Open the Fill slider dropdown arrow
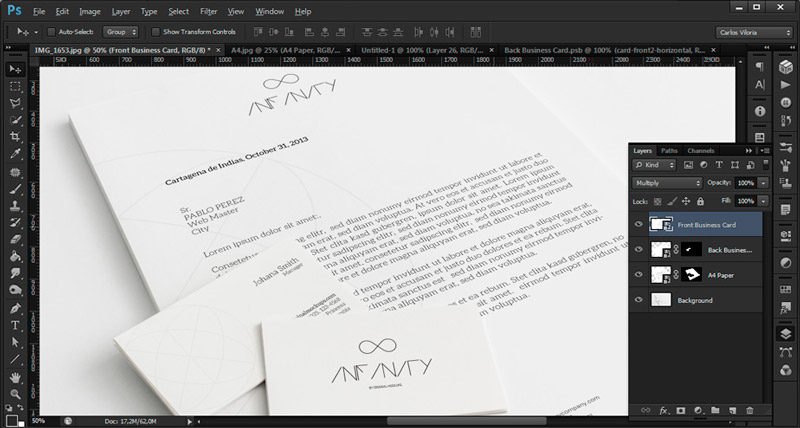The height and width of the screenshot is (428, 800). (x=763, y=201)
